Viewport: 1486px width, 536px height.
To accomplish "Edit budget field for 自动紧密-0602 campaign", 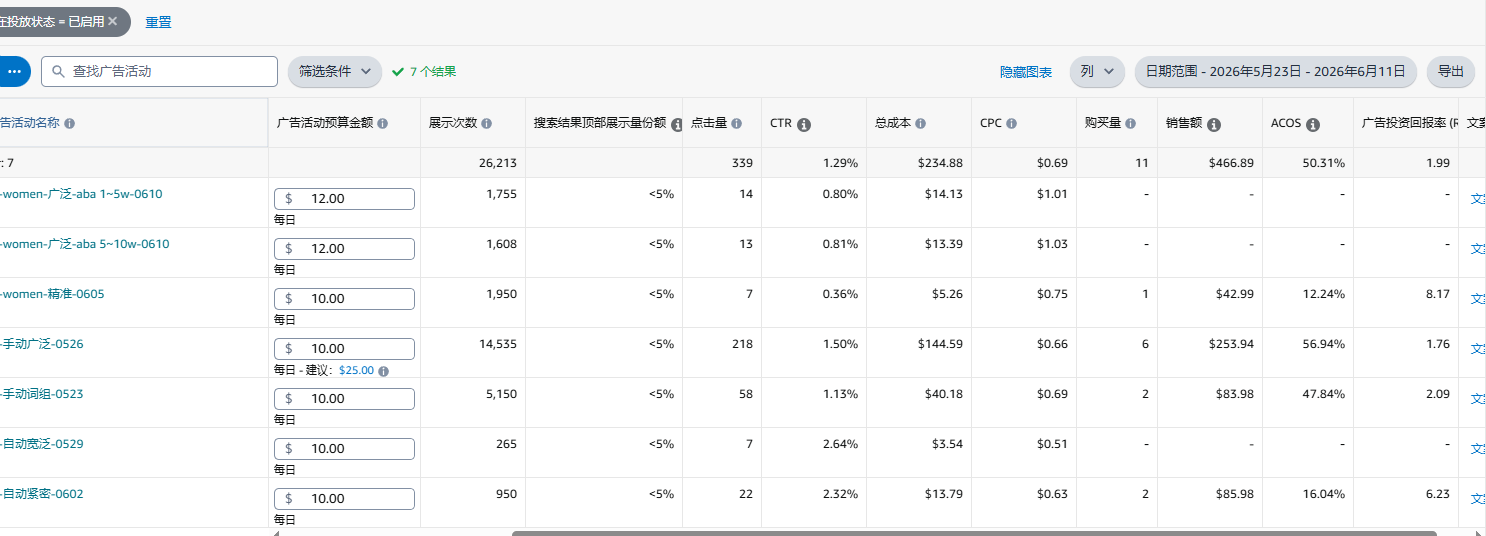I will 344,499.
